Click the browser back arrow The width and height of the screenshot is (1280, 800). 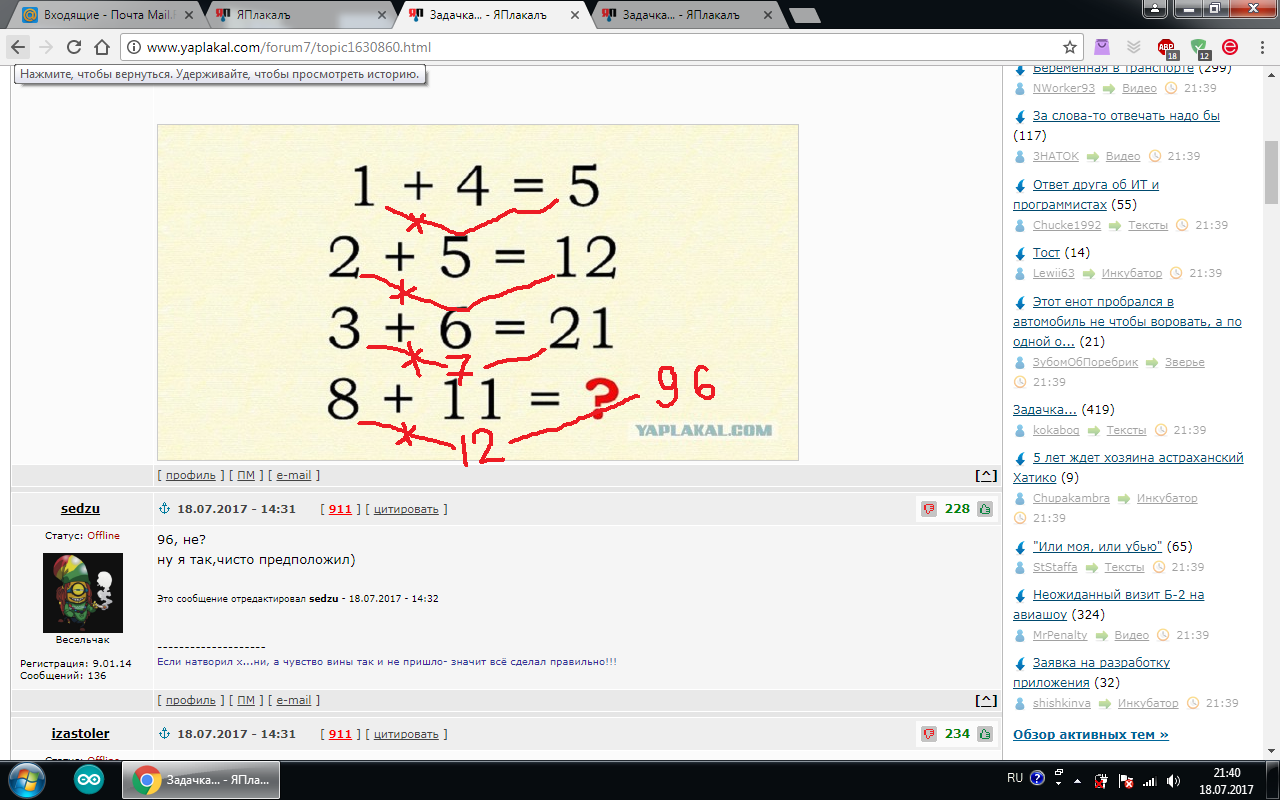(x=19, y=47)
